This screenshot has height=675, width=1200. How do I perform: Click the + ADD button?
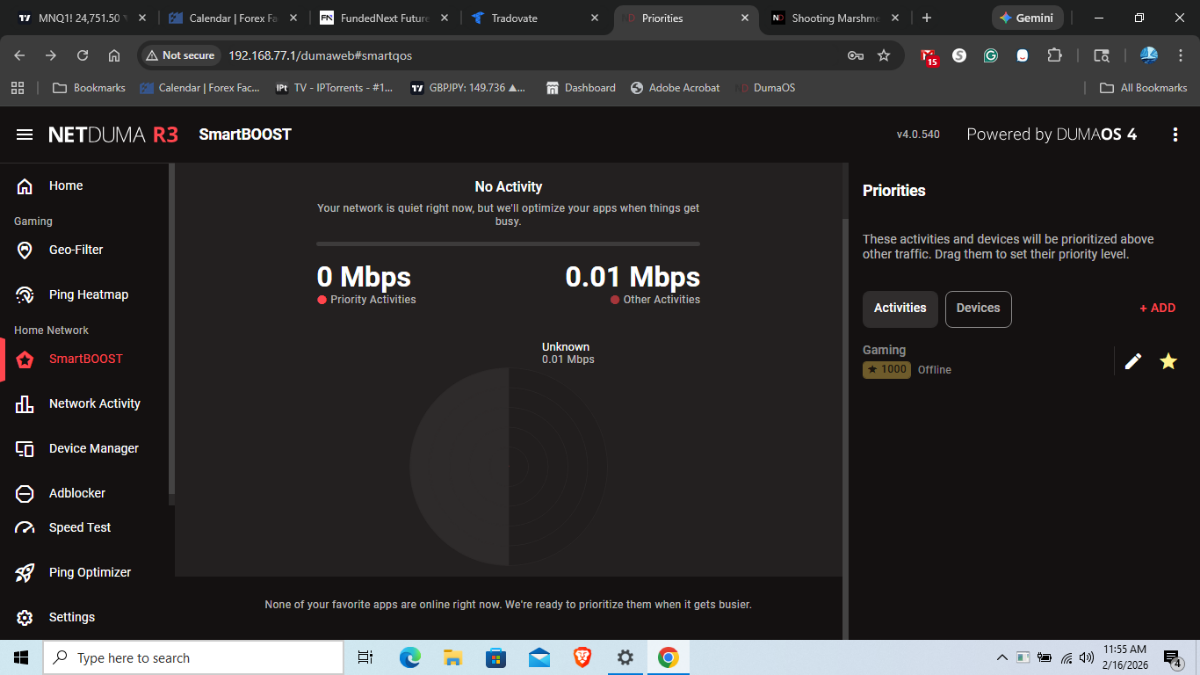tap(1157, 309)
